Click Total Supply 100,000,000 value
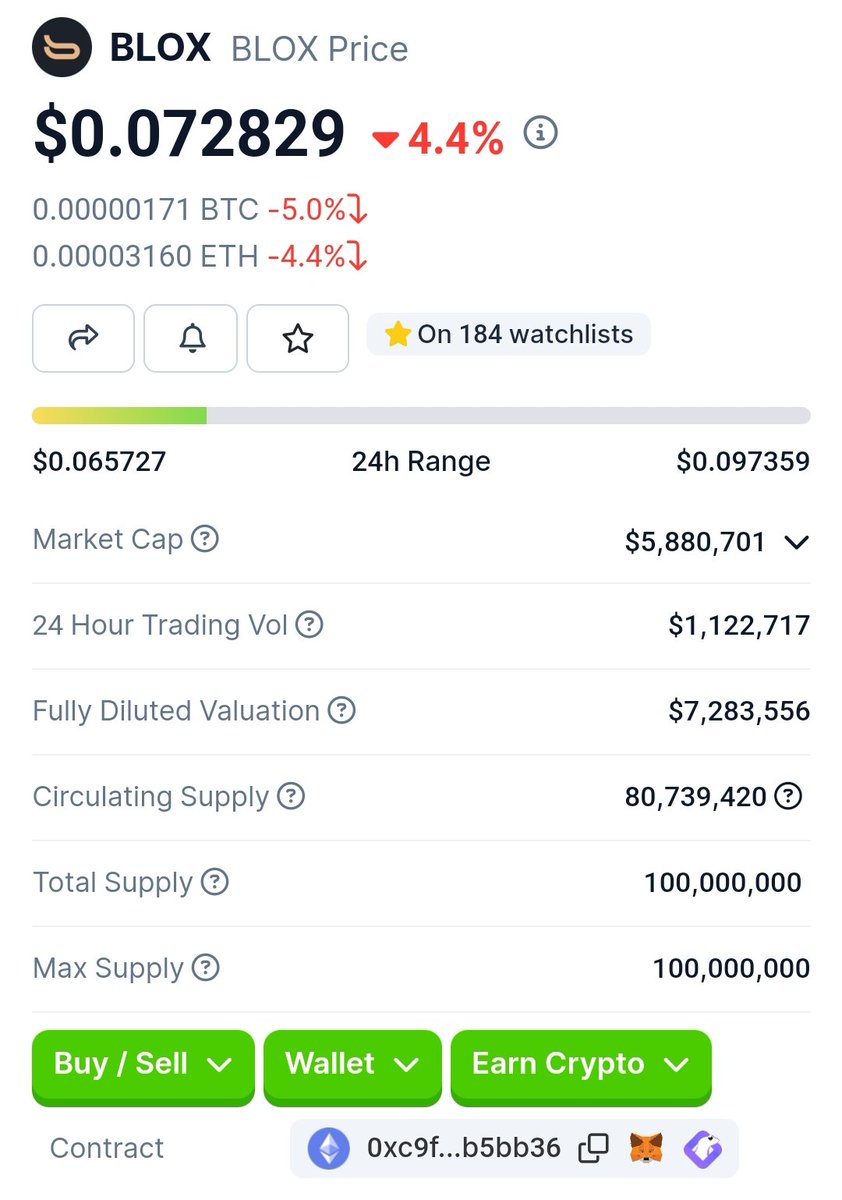This screenshot has height=1200, width=842. coord(723,883)
